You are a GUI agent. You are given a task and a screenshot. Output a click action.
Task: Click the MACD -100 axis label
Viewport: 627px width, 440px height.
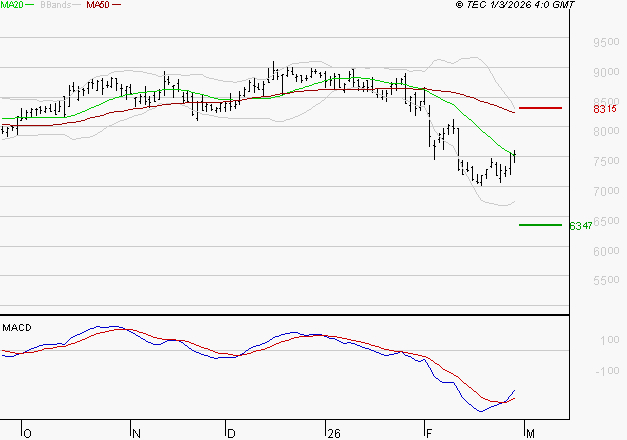pos(607,371)
